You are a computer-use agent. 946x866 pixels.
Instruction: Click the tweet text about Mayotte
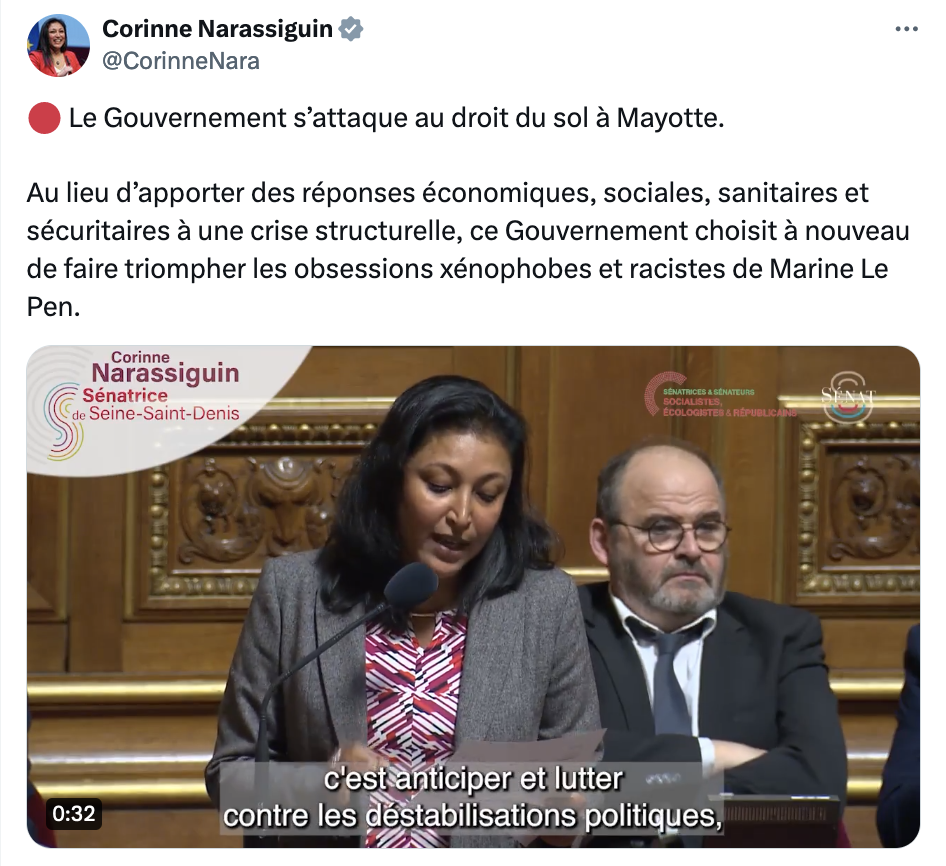tap(396, 118)
